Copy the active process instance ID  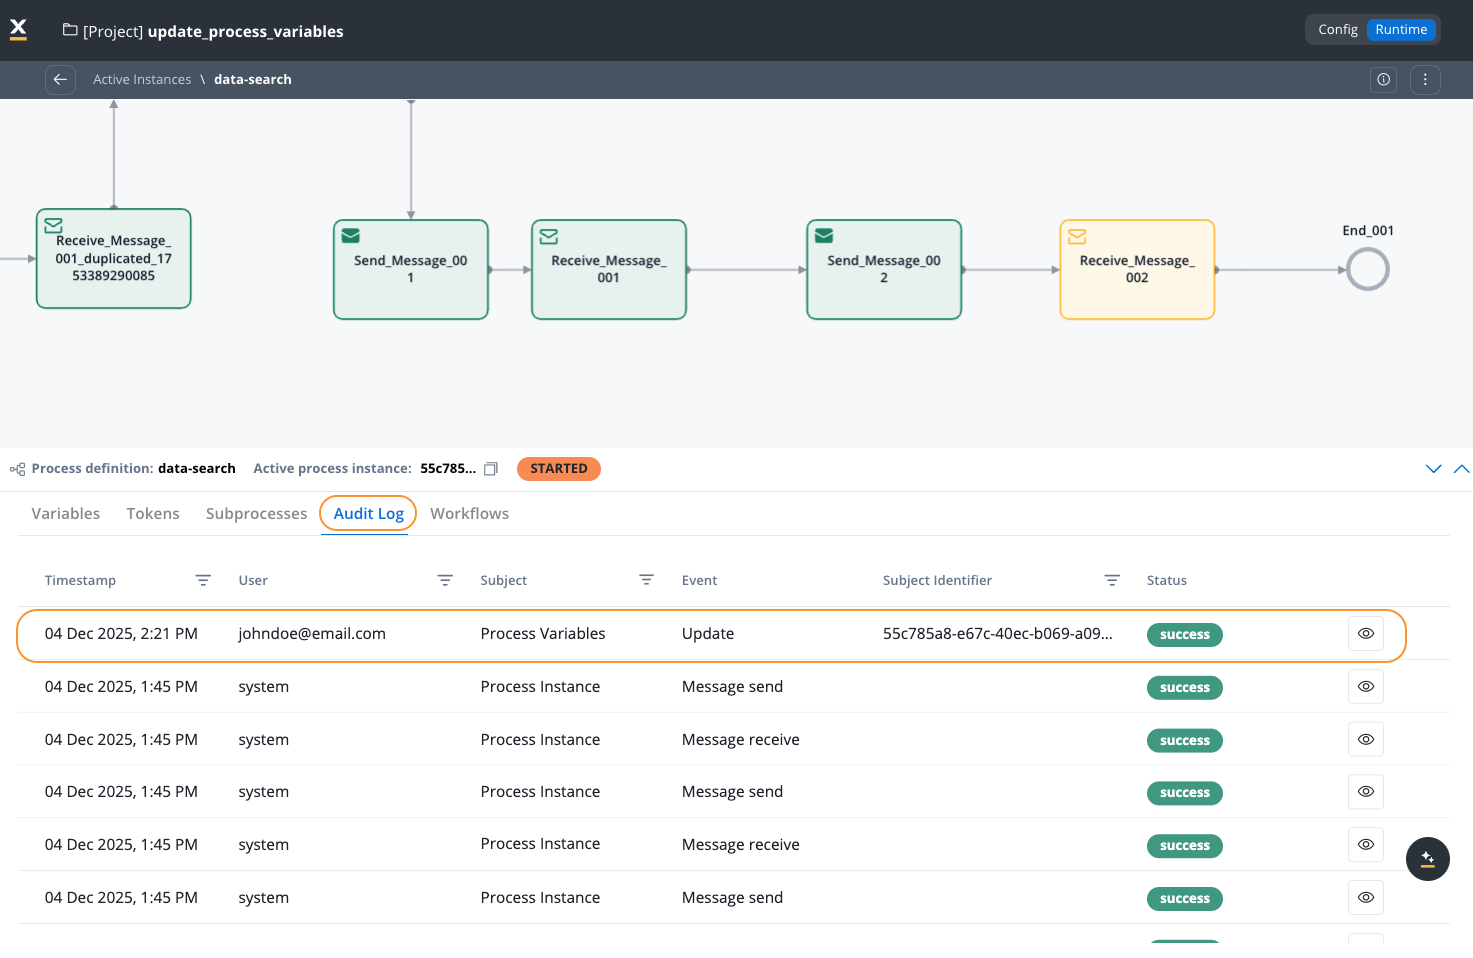click(491, 469)
